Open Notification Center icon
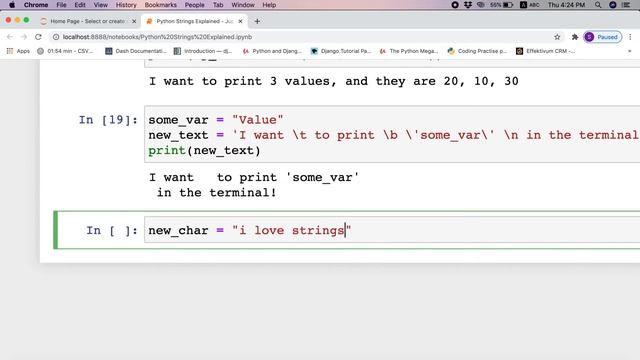This screenshot has height=360, width=640. pyautogui.click(x=626, y=5)
